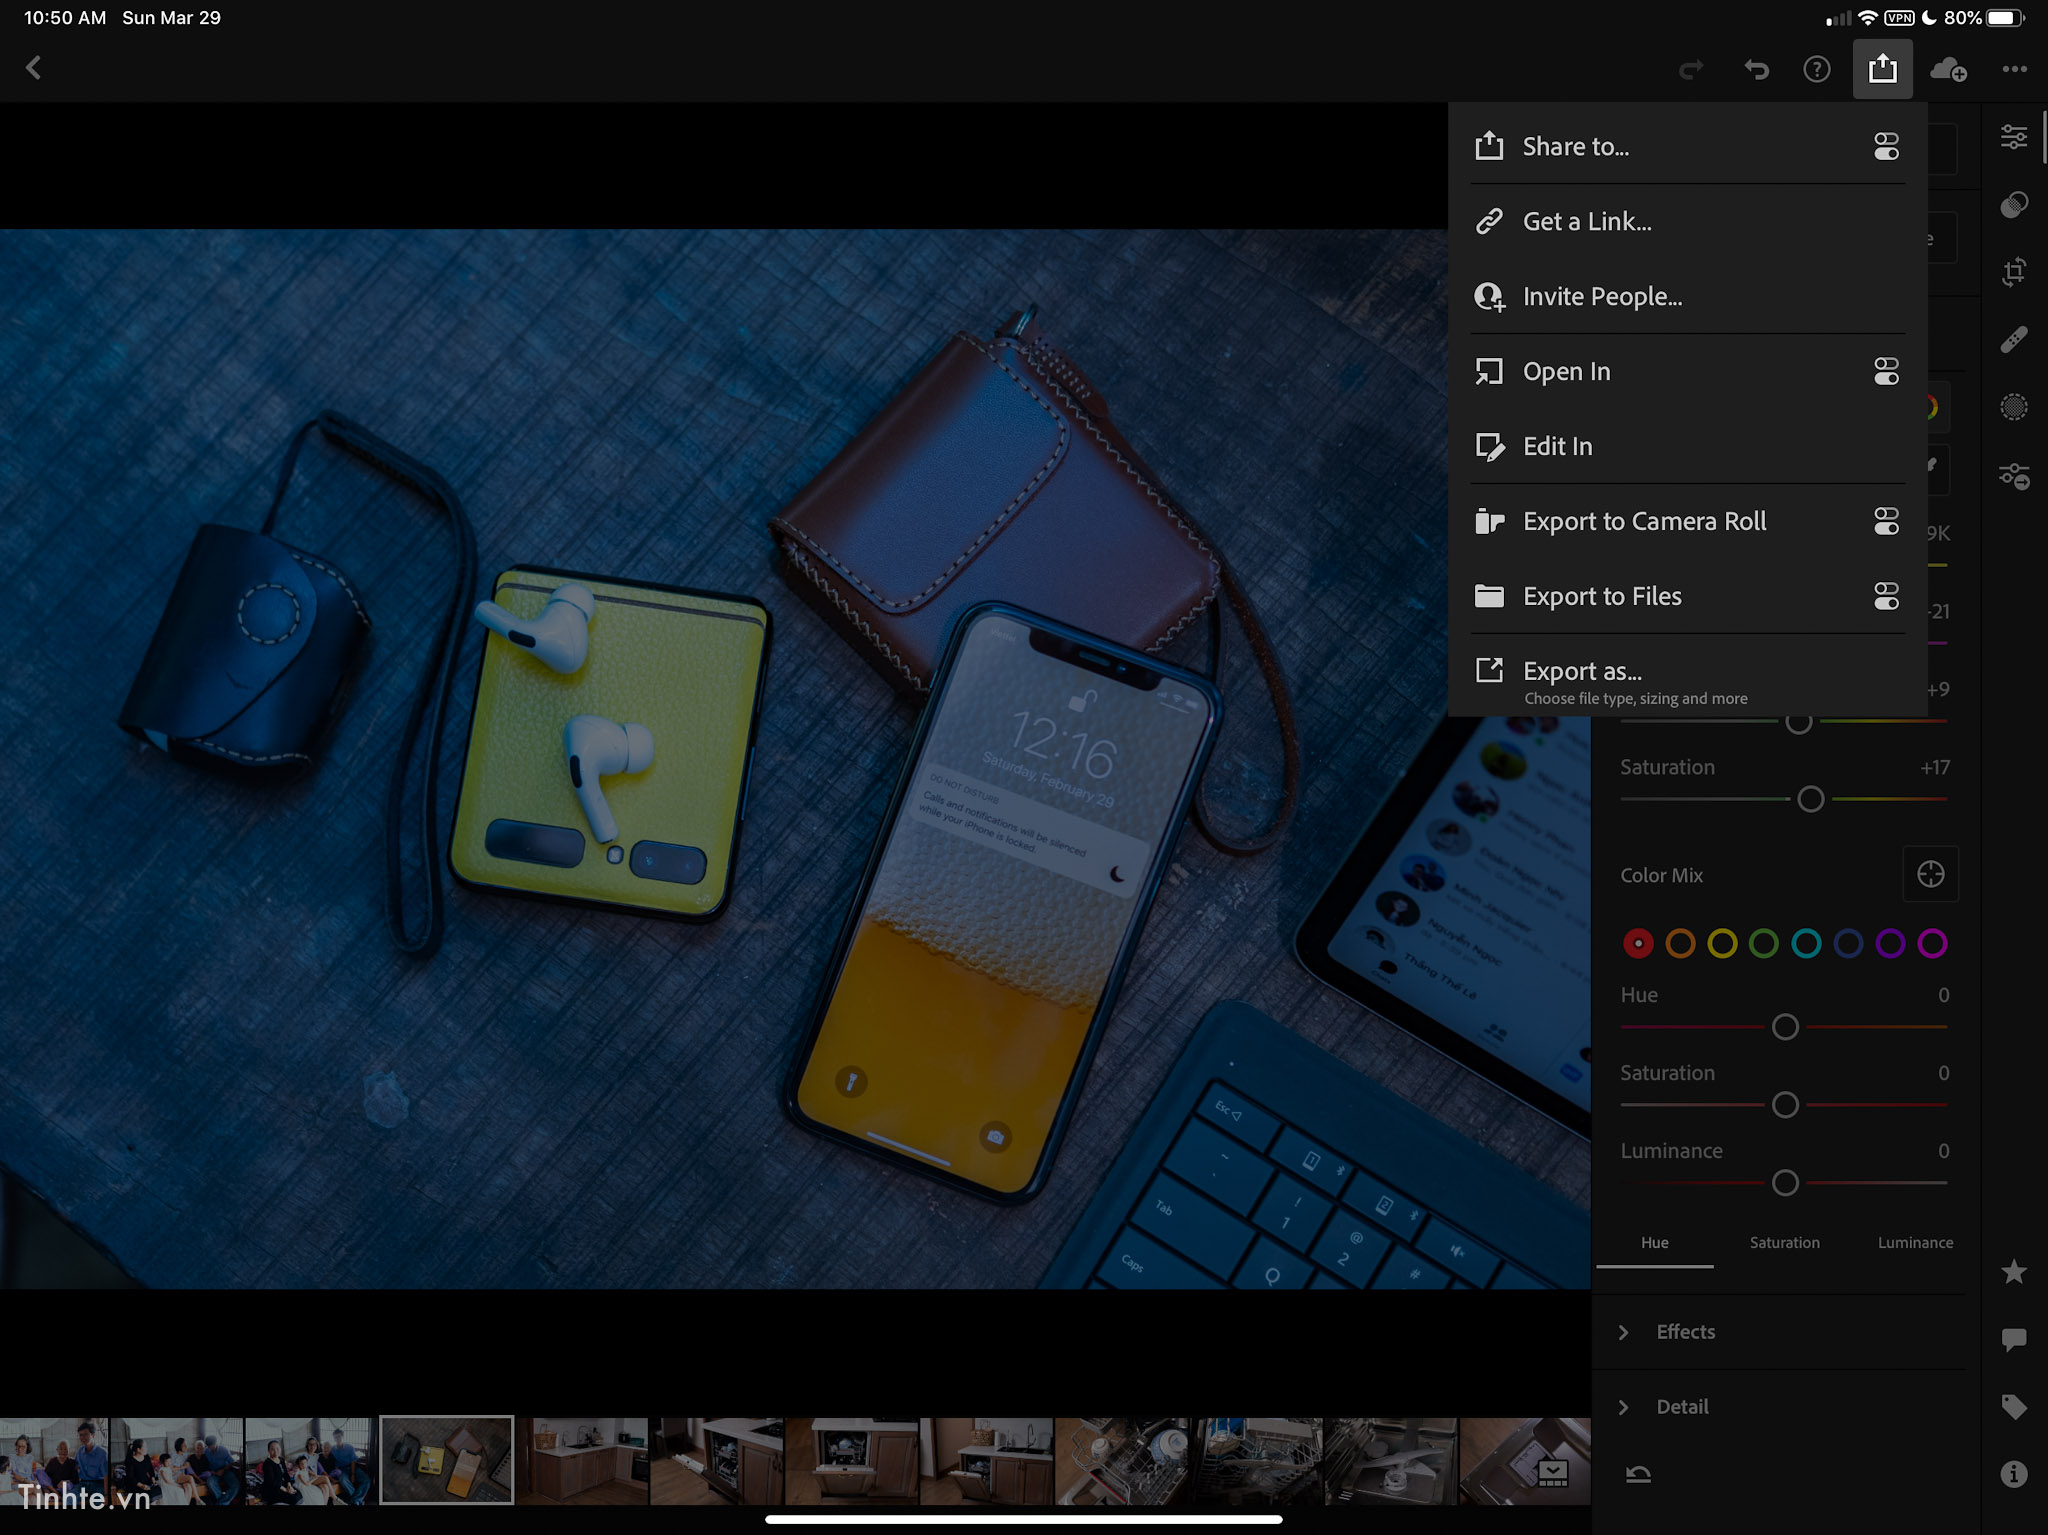Click the Color Mix Hue slider handle
The width and height of the screenshot is (2048, 1535).
[1785, 1027]
